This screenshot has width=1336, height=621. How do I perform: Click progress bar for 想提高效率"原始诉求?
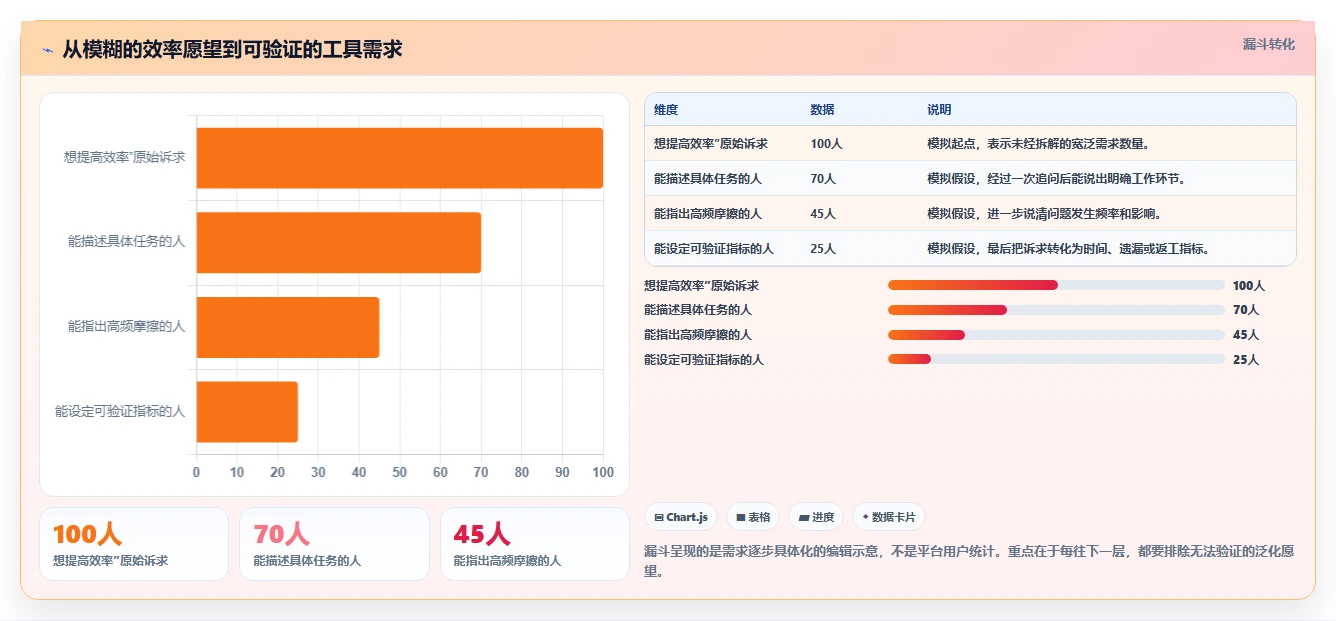point(1056,285)
